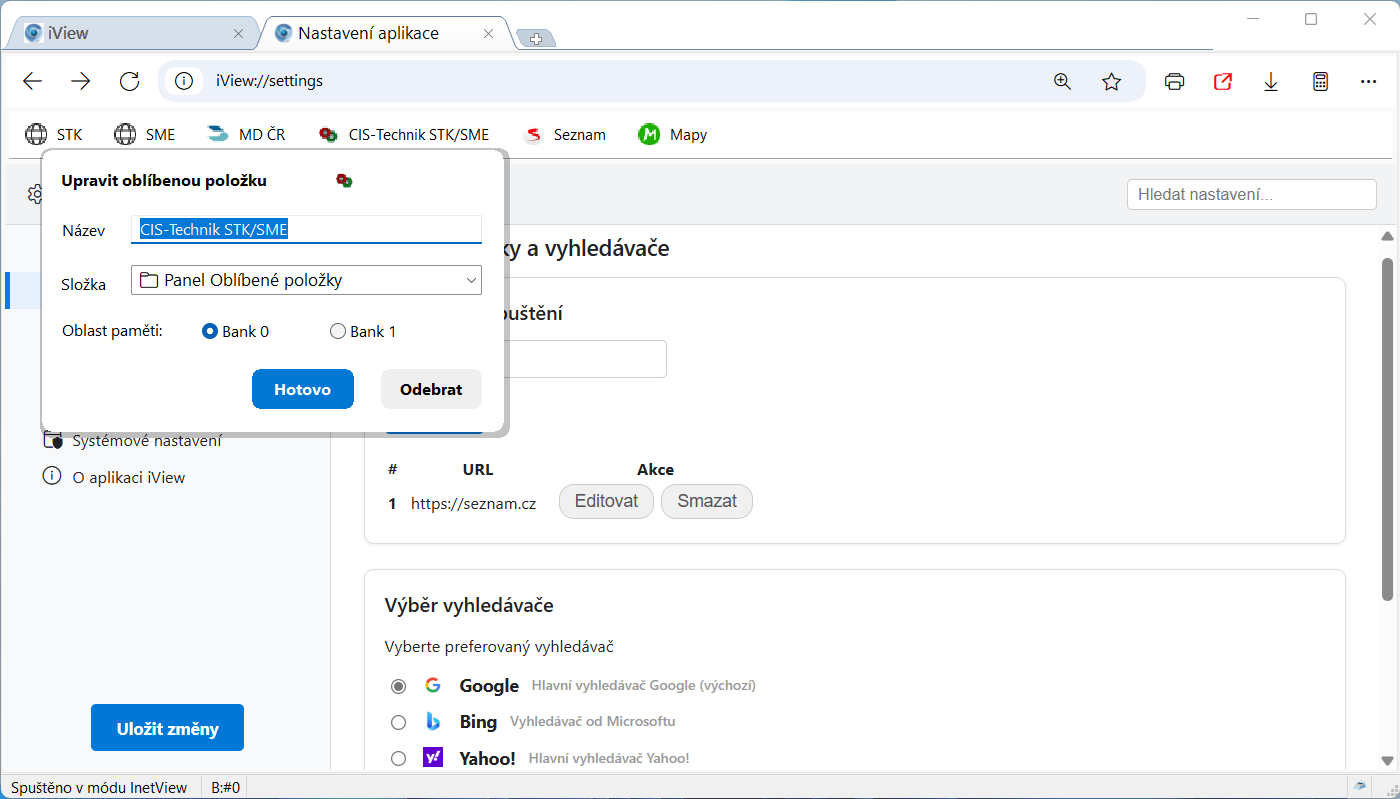This screenshot has width=1400, height=799.
Task: Click the Upravit oblíbenou položku dialog title
Action: point(164,181)
